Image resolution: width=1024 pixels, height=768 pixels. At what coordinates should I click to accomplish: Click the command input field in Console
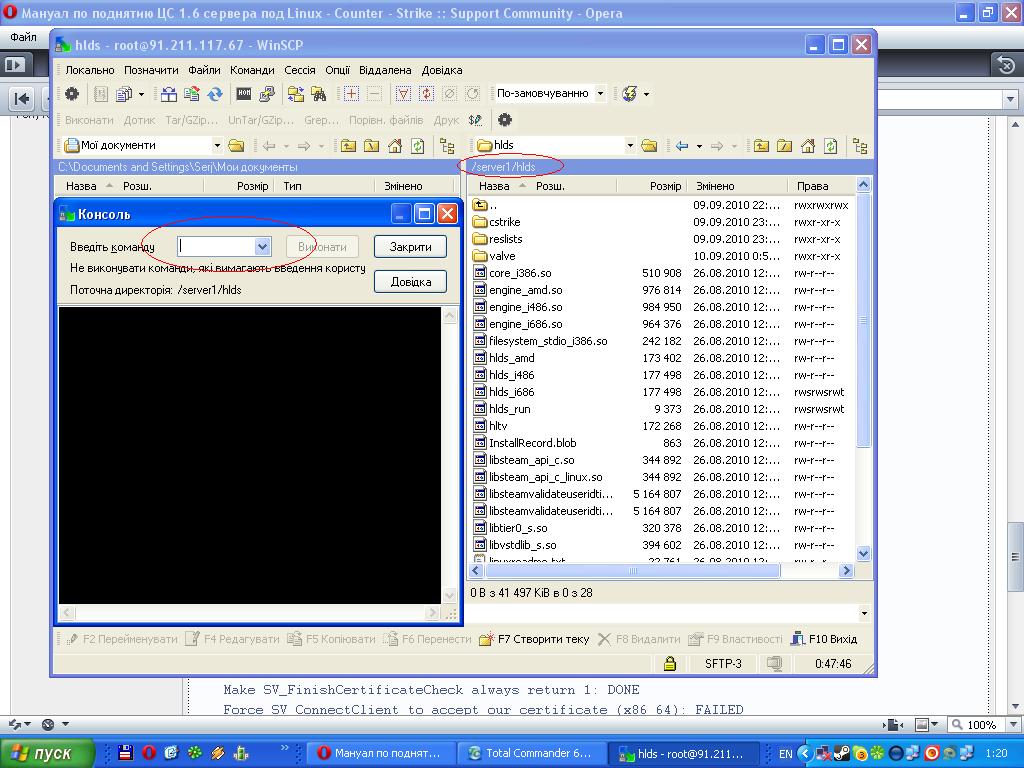(x=216, y=247)
